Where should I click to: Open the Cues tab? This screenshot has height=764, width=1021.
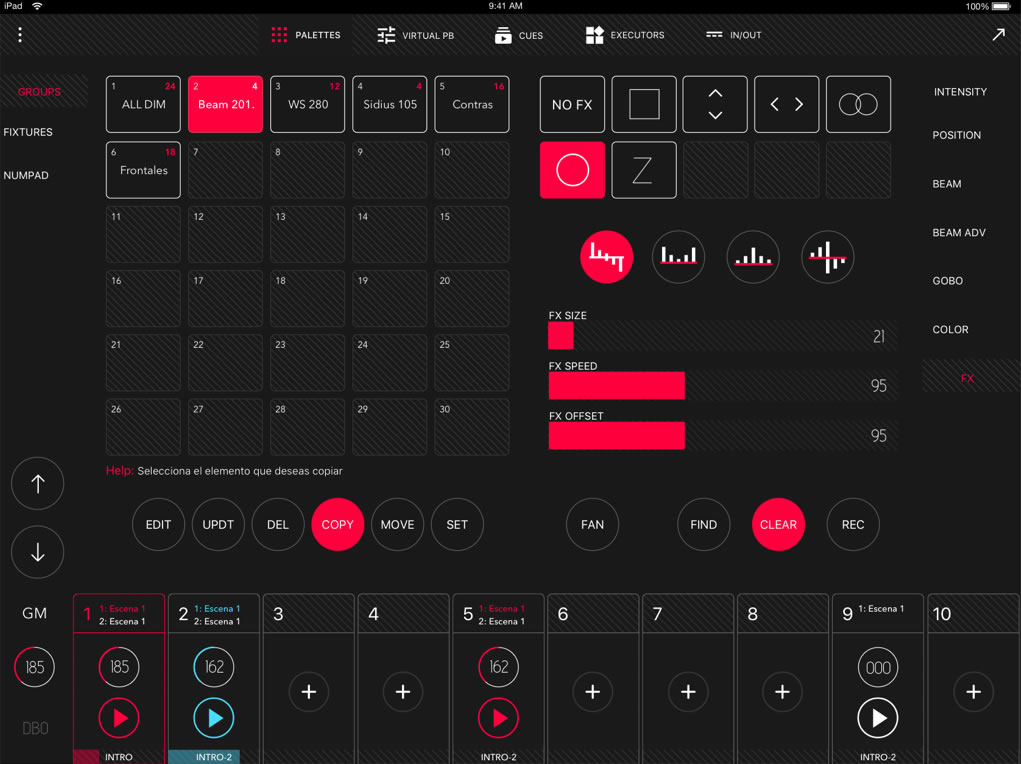click(519, 35)
